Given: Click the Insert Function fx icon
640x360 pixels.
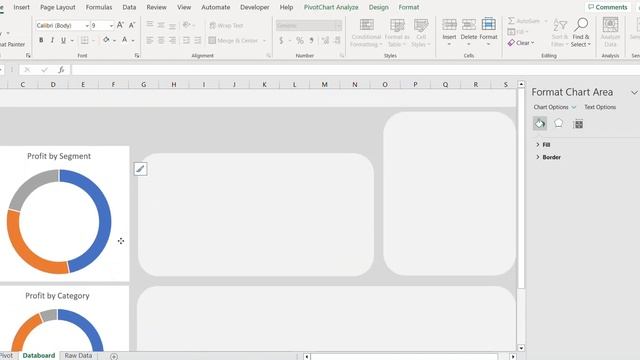Looking at the screenshot, I should point(61,70).
